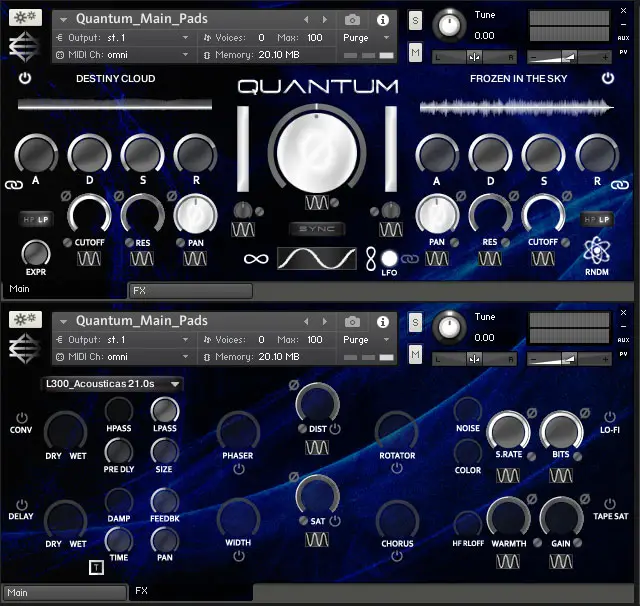The height and width of the screenshot is (606, 640).
Task: Toggle the WIDTH power button
Action: pos(239,556)
